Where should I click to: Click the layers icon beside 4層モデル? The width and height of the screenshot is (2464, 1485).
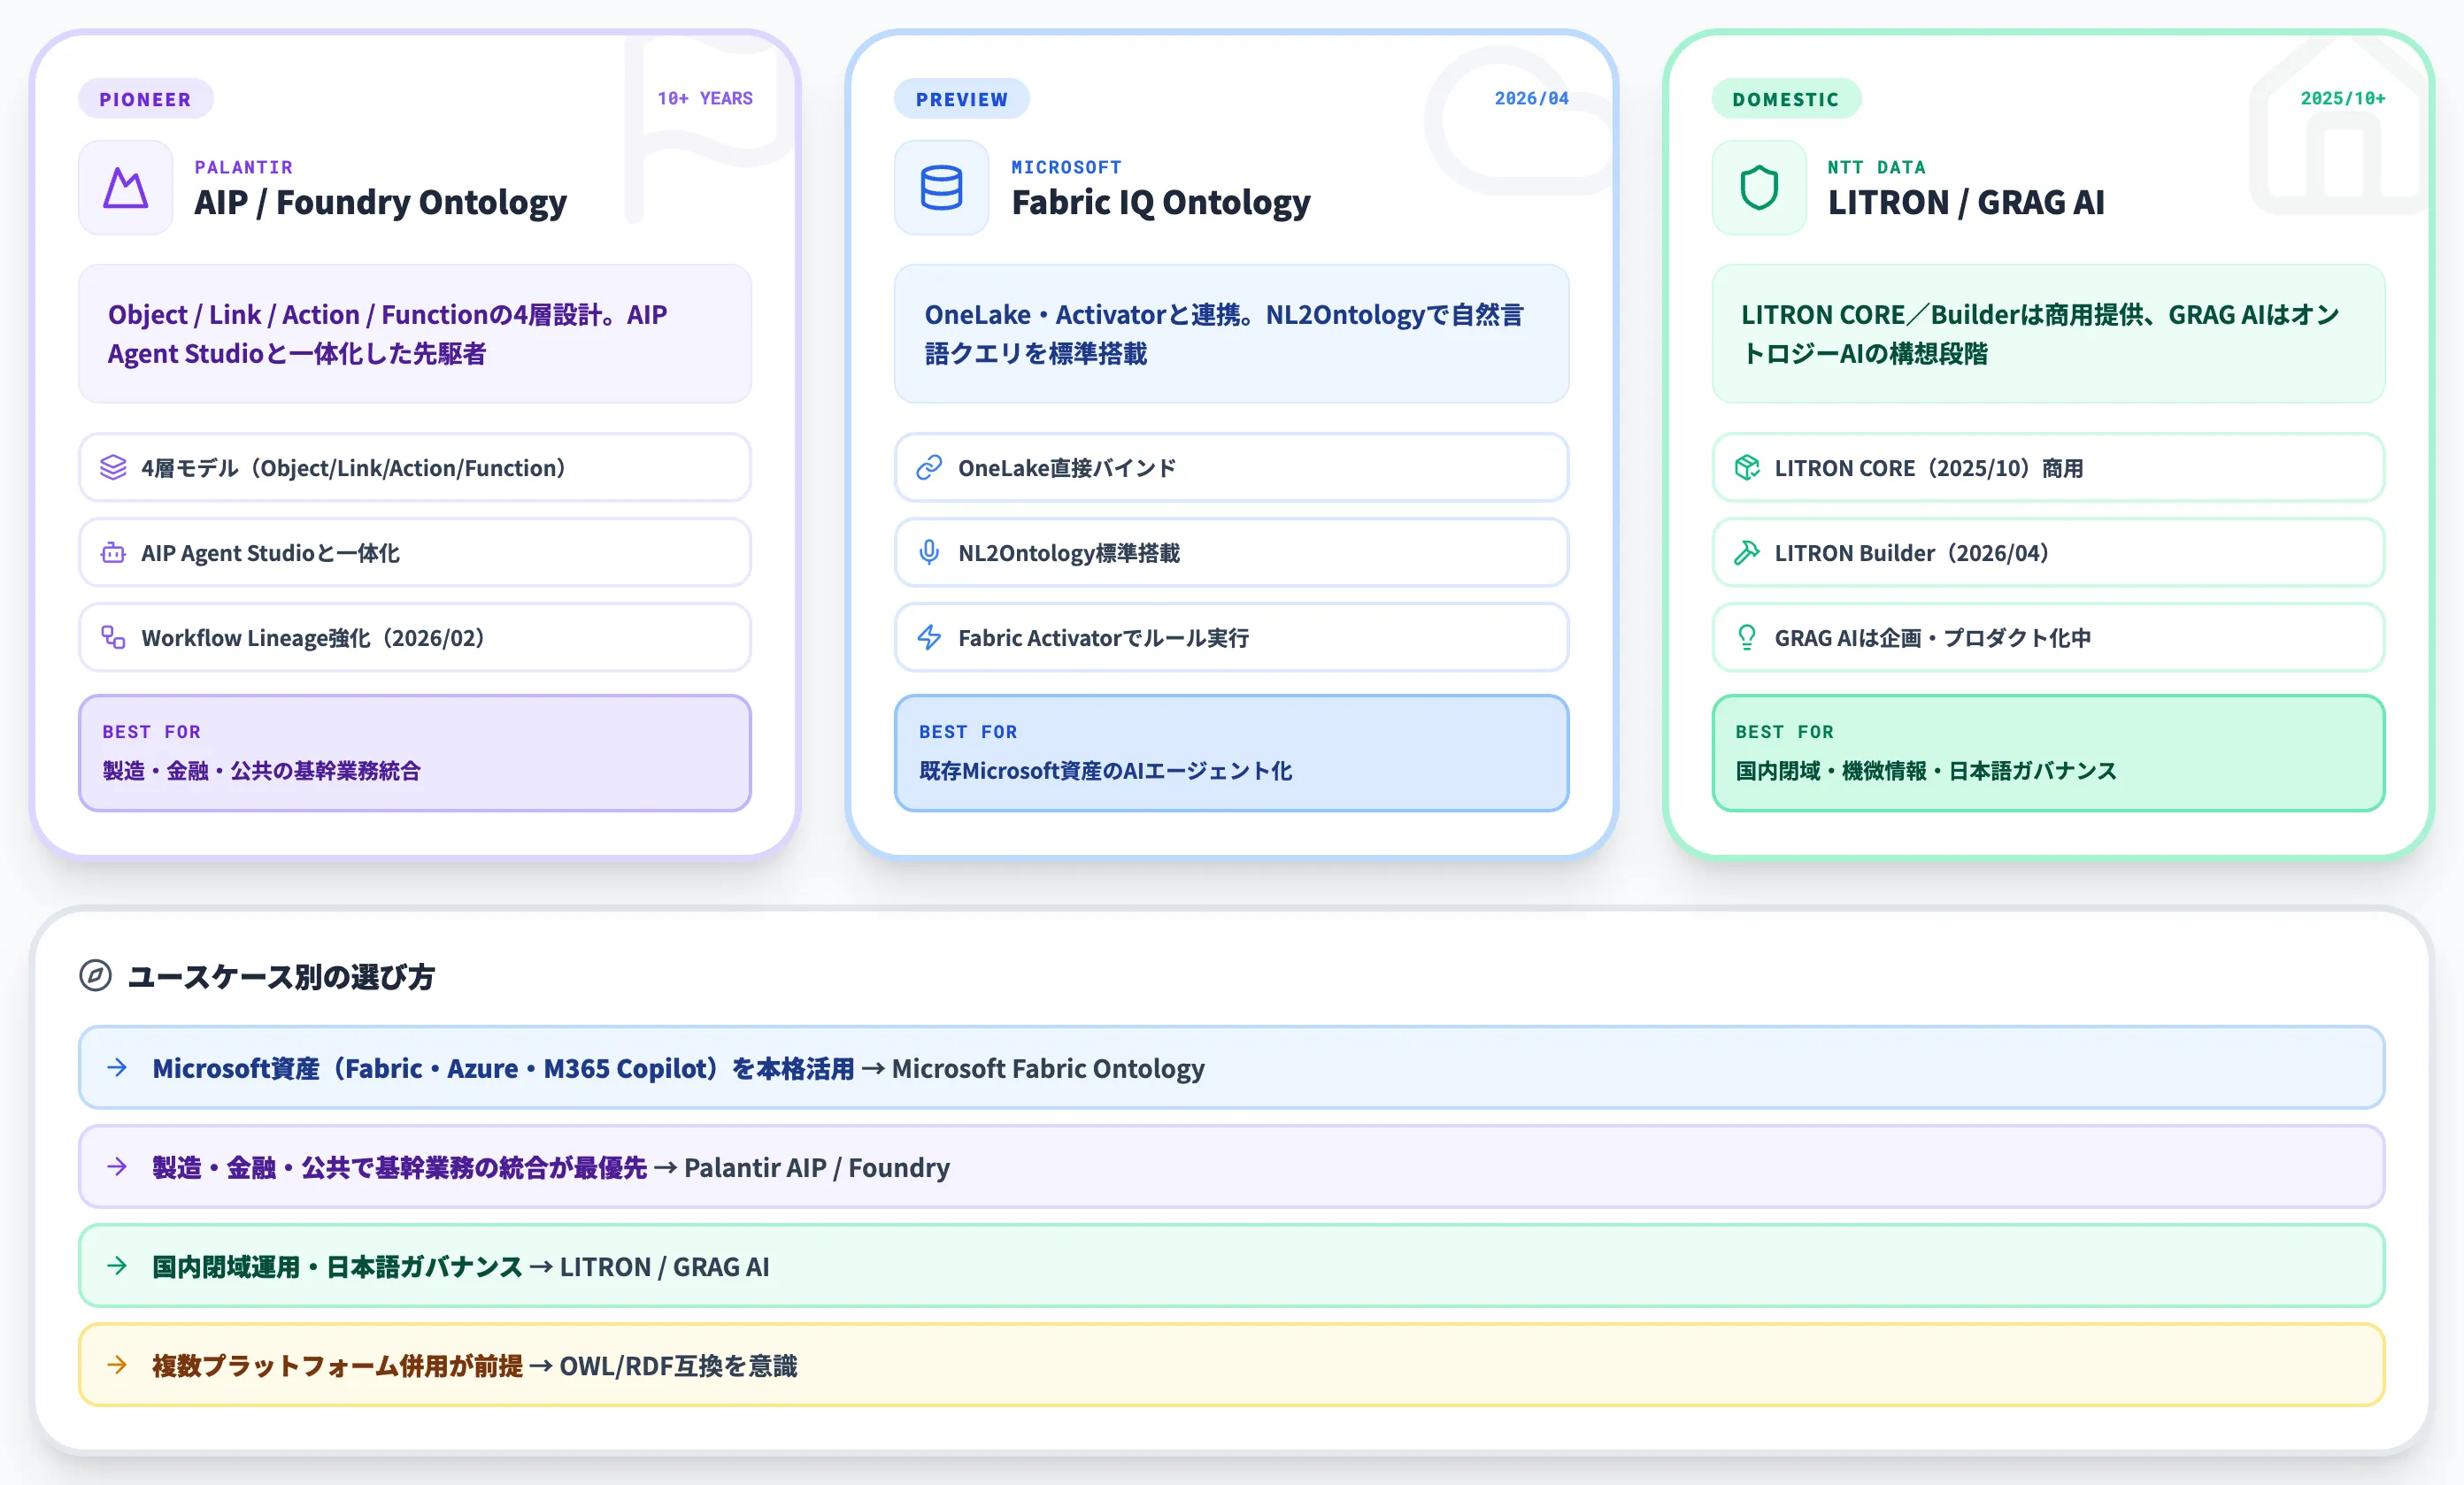(113, 468)
